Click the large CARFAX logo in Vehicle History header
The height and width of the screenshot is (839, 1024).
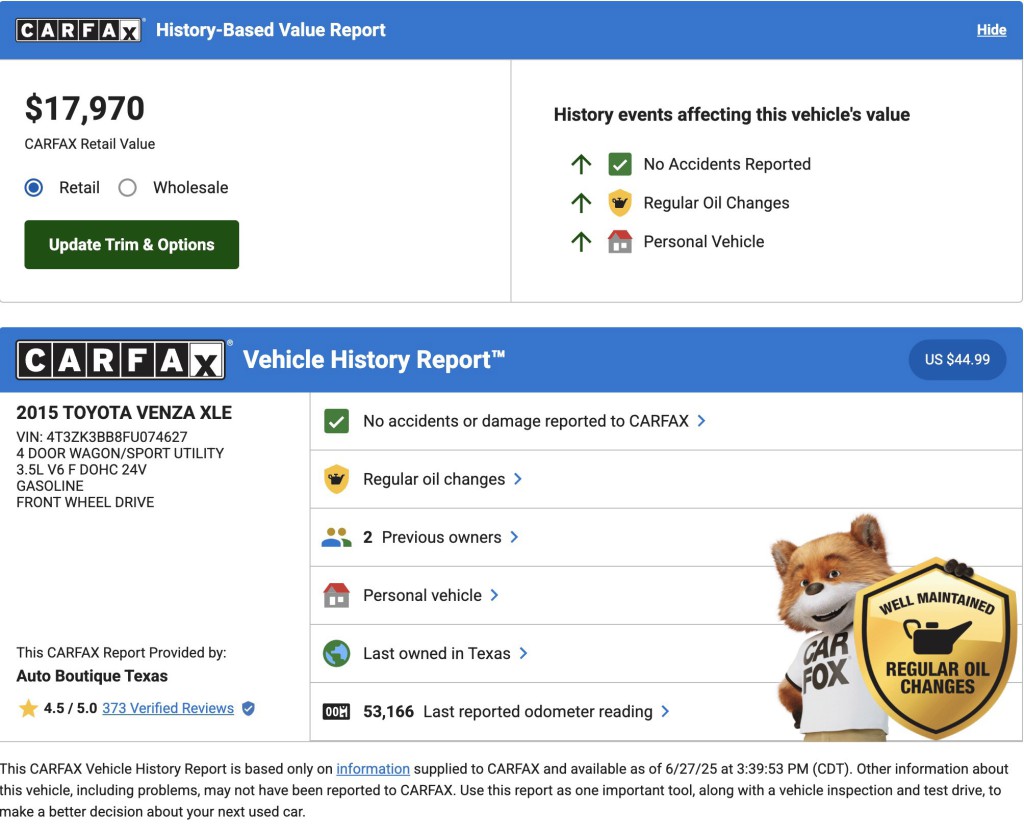[121, 360]
